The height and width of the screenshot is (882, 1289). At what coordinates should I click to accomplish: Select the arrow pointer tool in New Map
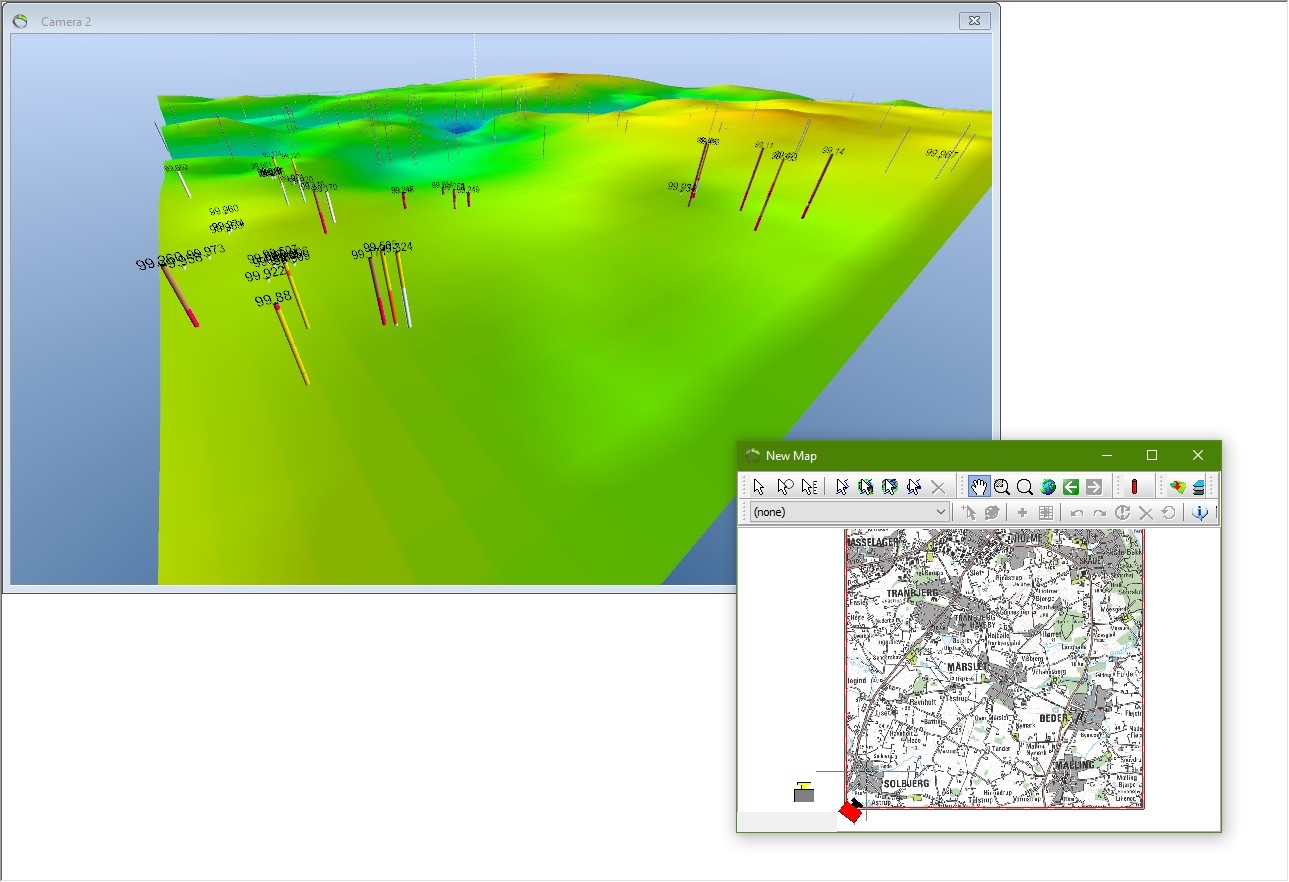759,487
